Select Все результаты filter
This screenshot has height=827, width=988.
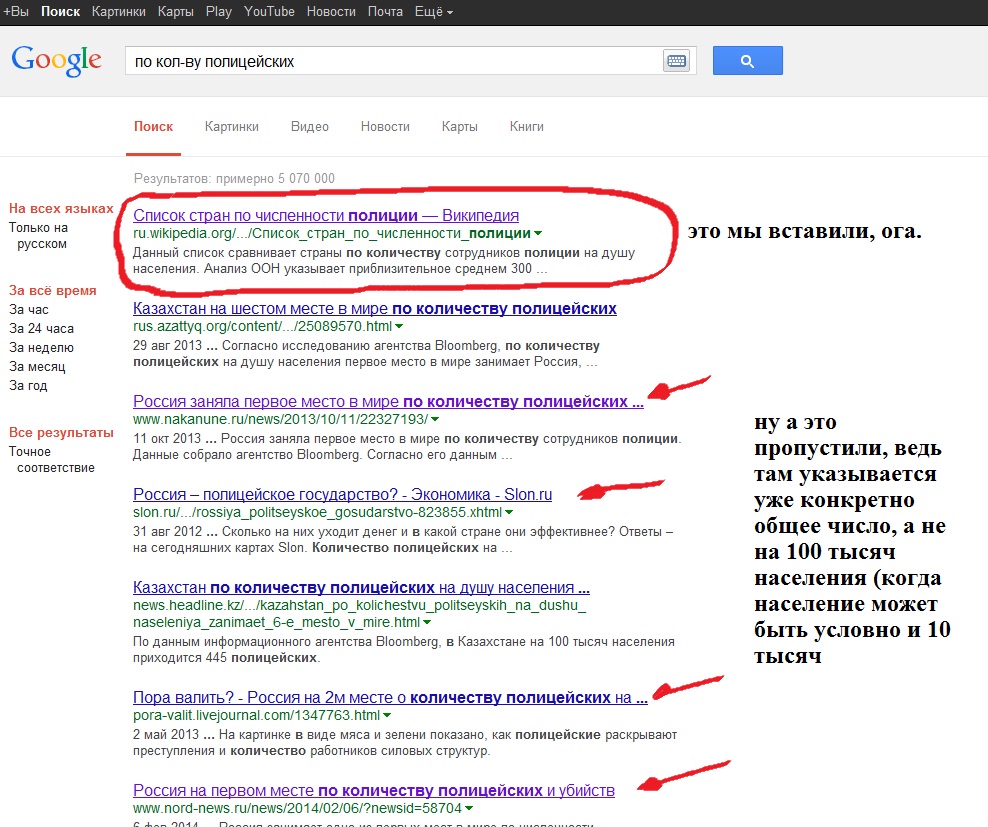(61, 432)
